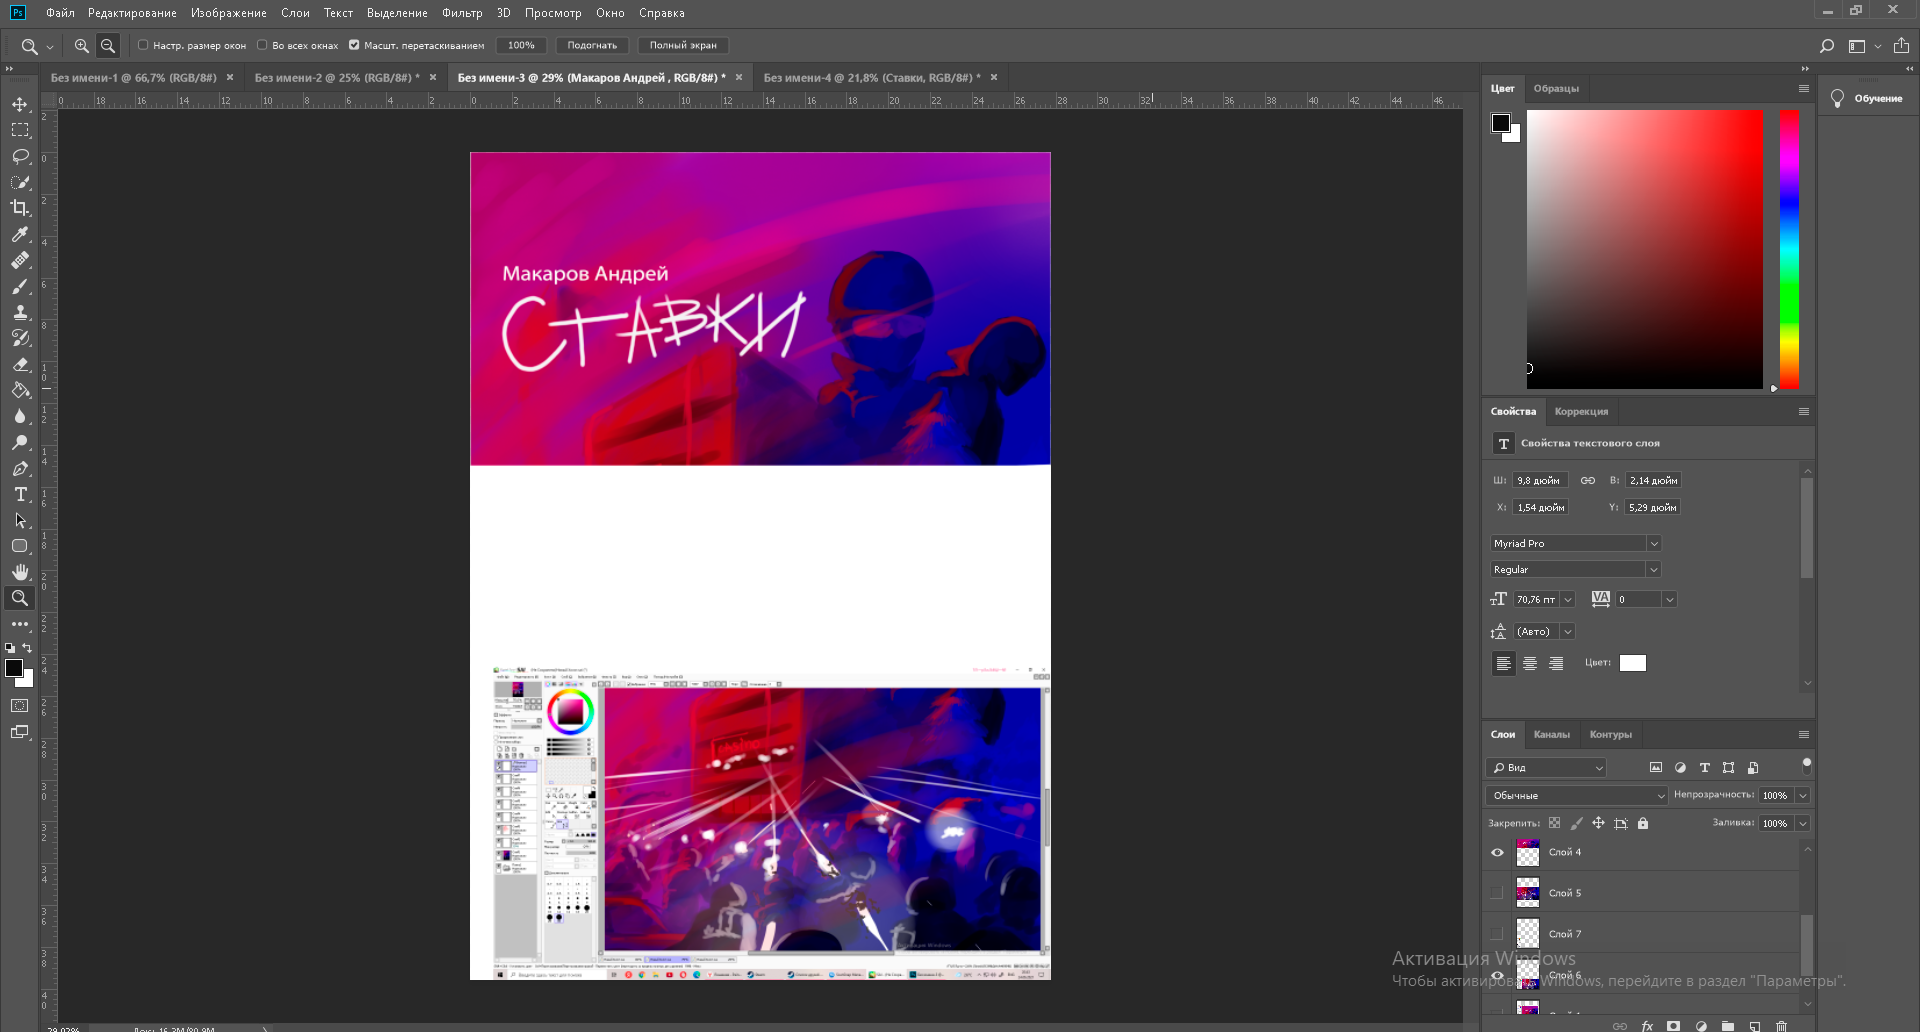Image resolution: width=1920 pixels, height=1032 pixels.
Task: Uncheck 'Масшт. перетаскиванием' option
Action: tap(354, 45)
